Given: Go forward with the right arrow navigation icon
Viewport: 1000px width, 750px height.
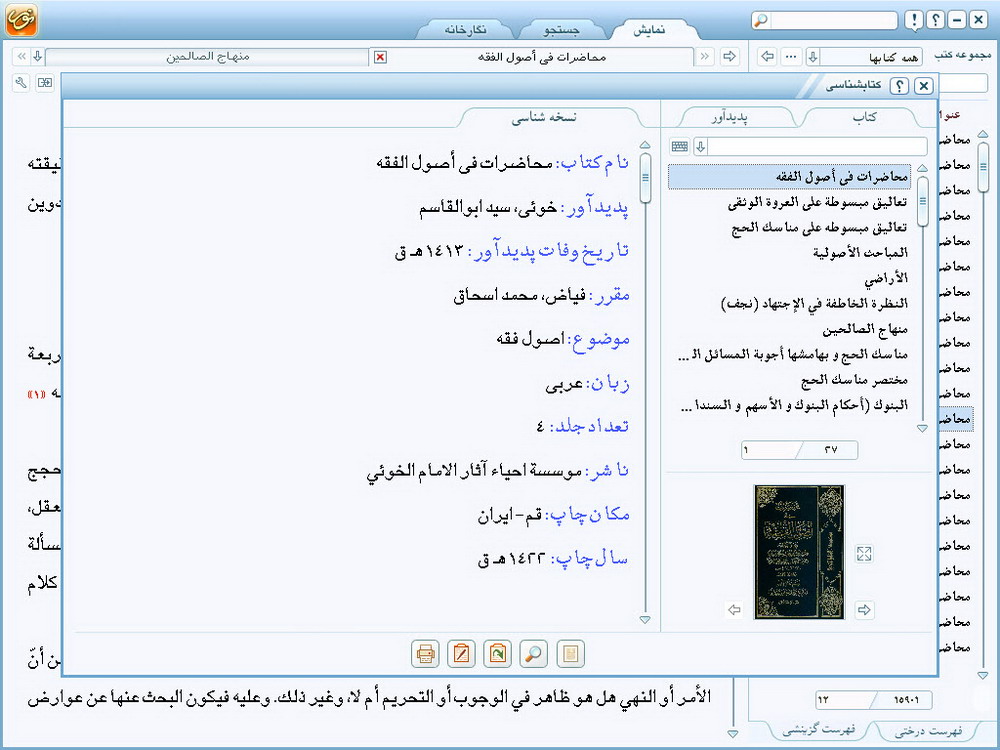Looking at the screenshot, I should point(730,57).
